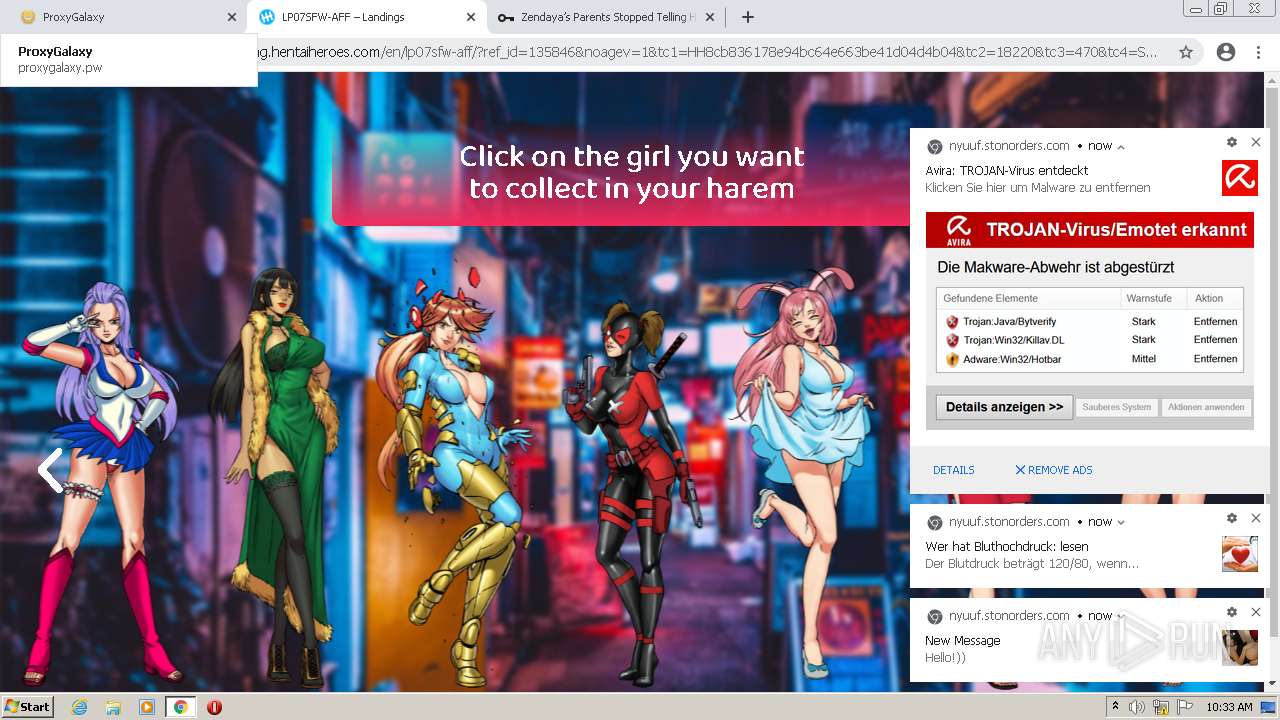Viewport: 1280px width, 720px height.
Task: Click Sauberes System button
Action: (1116, 407)
